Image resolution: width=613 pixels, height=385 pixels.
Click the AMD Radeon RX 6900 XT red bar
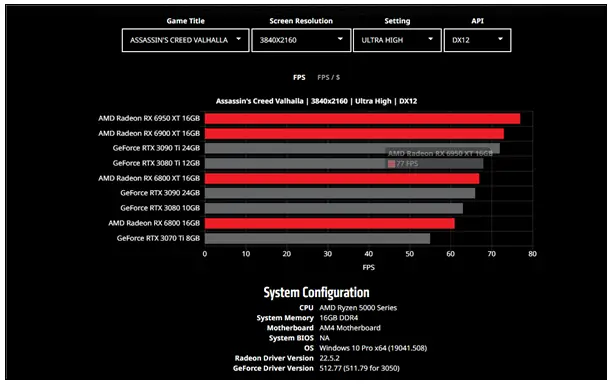point(354,134)
